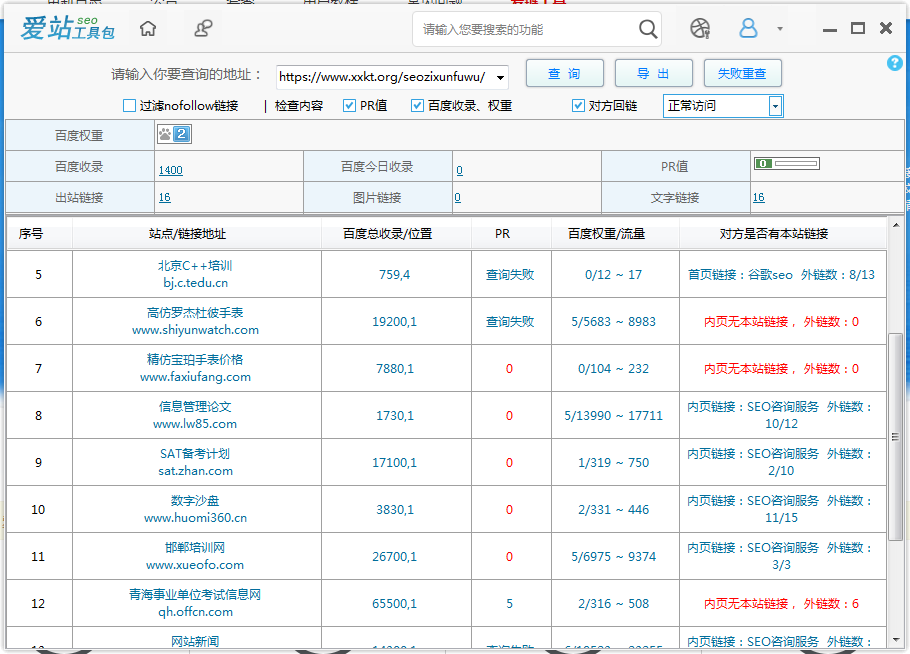Click the blue help question icon

pos(894,63)
